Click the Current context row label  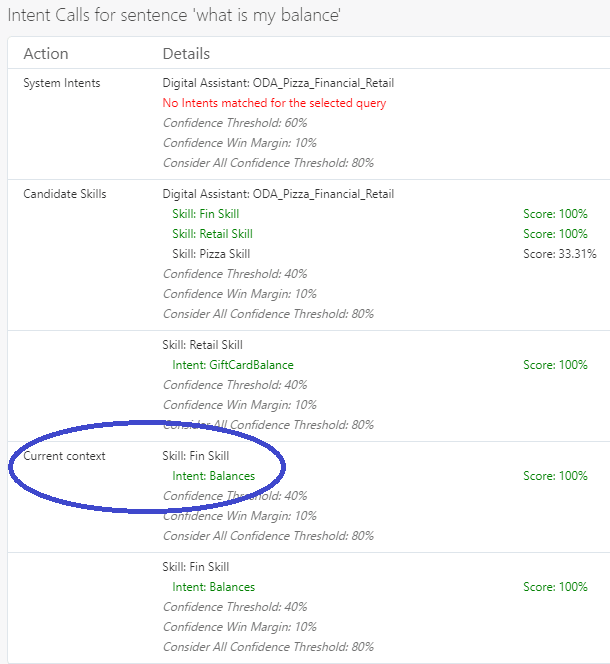click(64, 456)
